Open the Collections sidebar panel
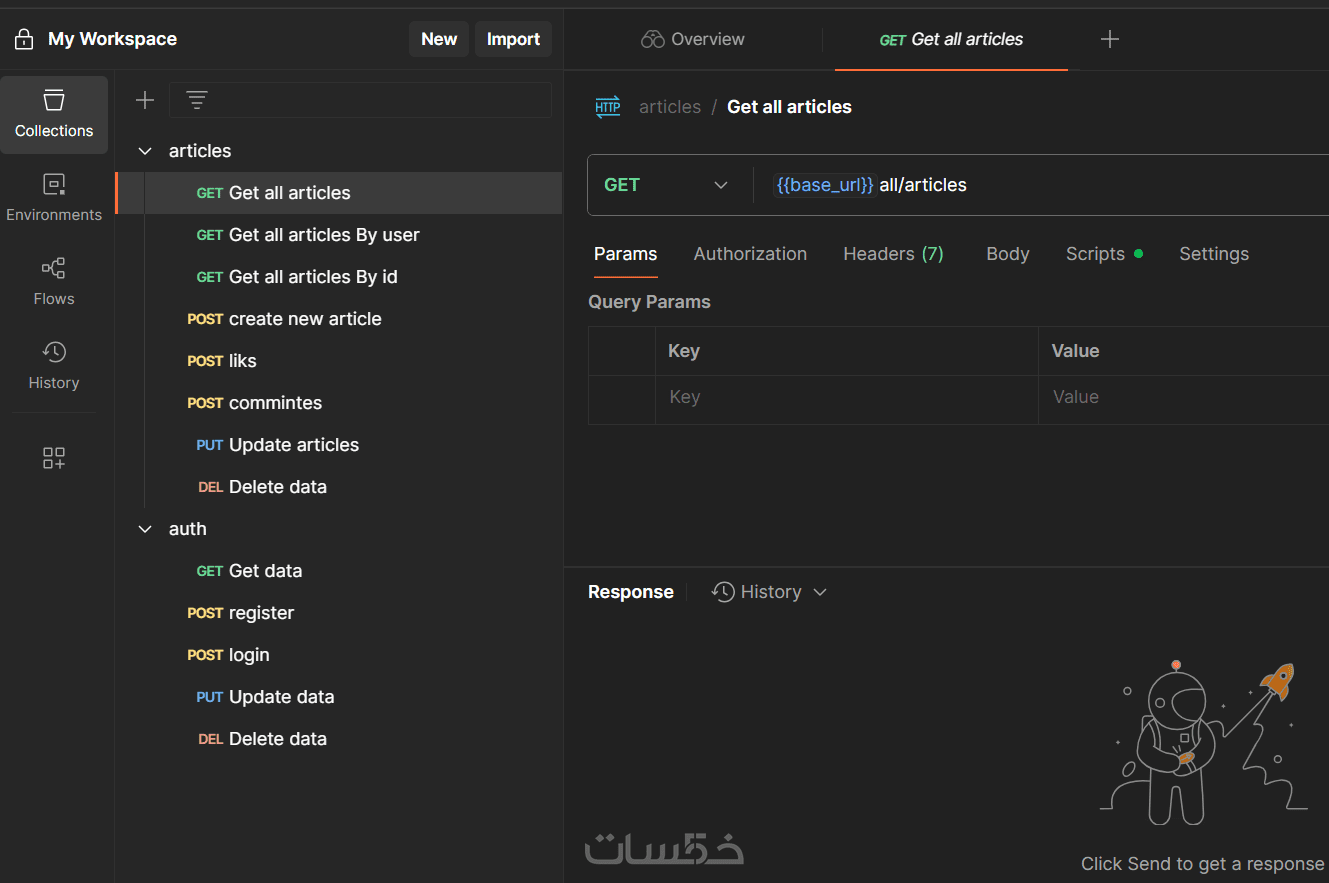This screenshot has width=1329, height=883. pyautogui.click(x=54, y=114)
